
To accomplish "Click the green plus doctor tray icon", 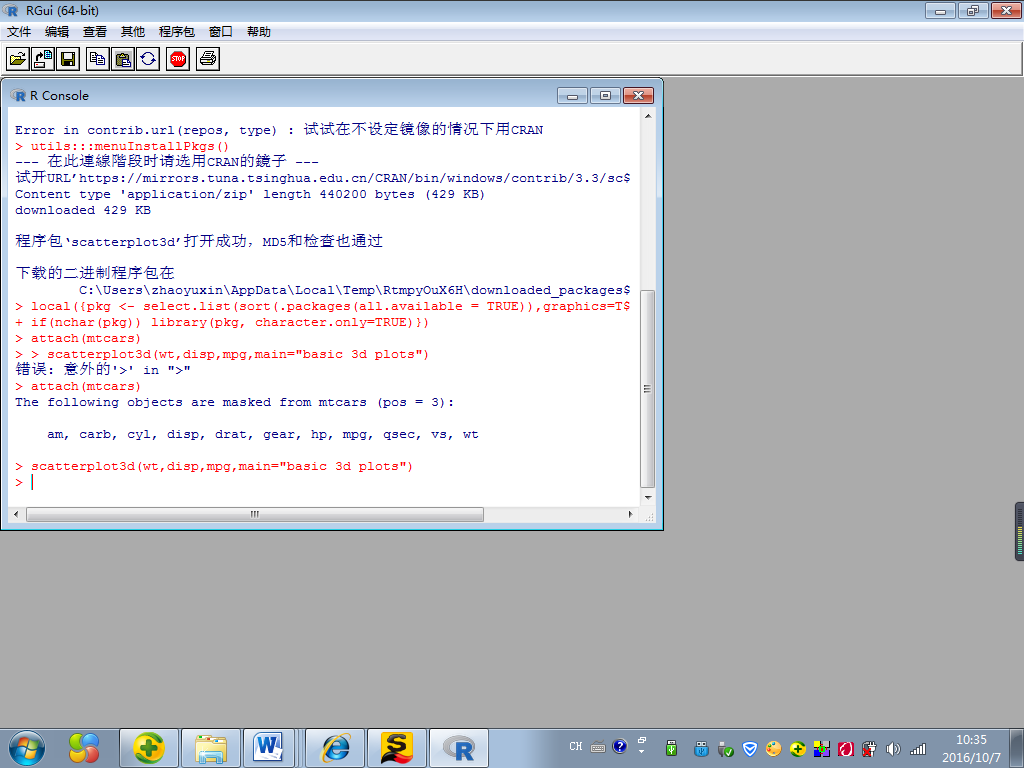I will 797,748.
